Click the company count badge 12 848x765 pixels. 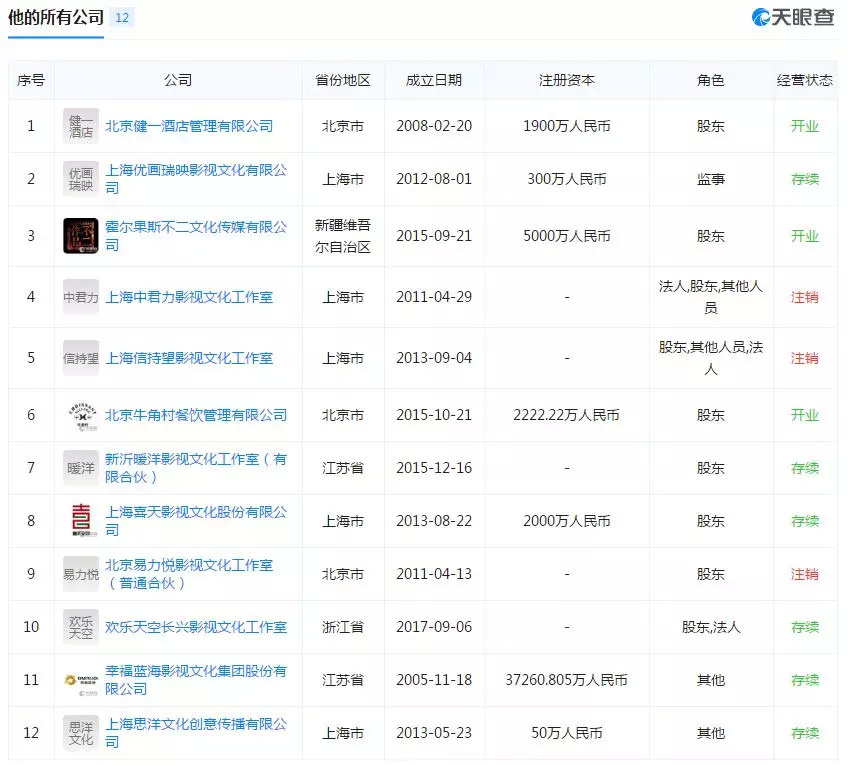pos(122,18)
